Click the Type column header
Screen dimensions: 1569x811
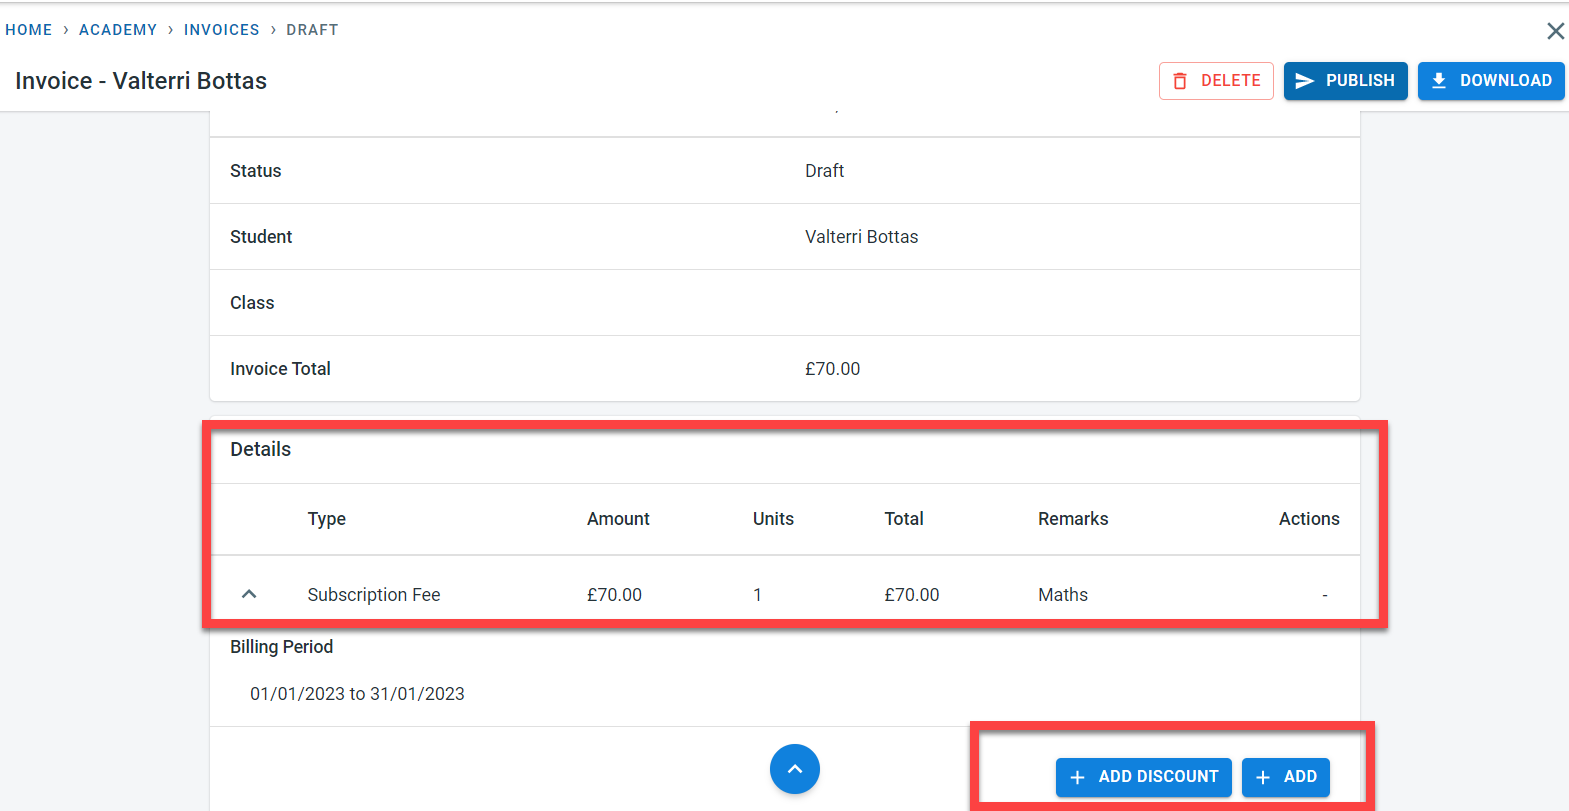pyautogui.click(x=326, y=519)
